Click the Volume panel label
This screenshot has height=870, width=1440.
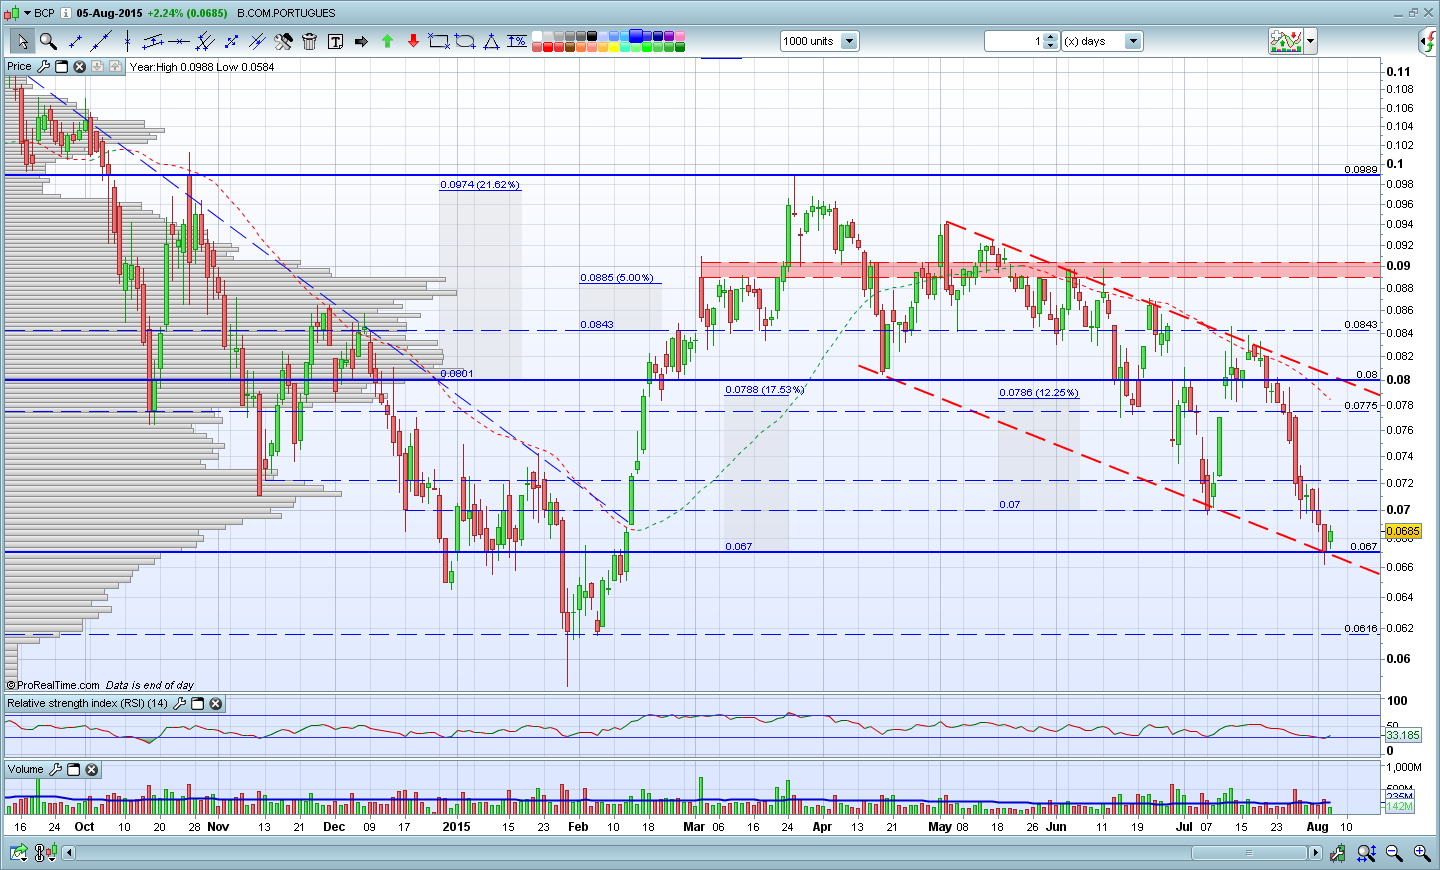[x=26, y=770]
